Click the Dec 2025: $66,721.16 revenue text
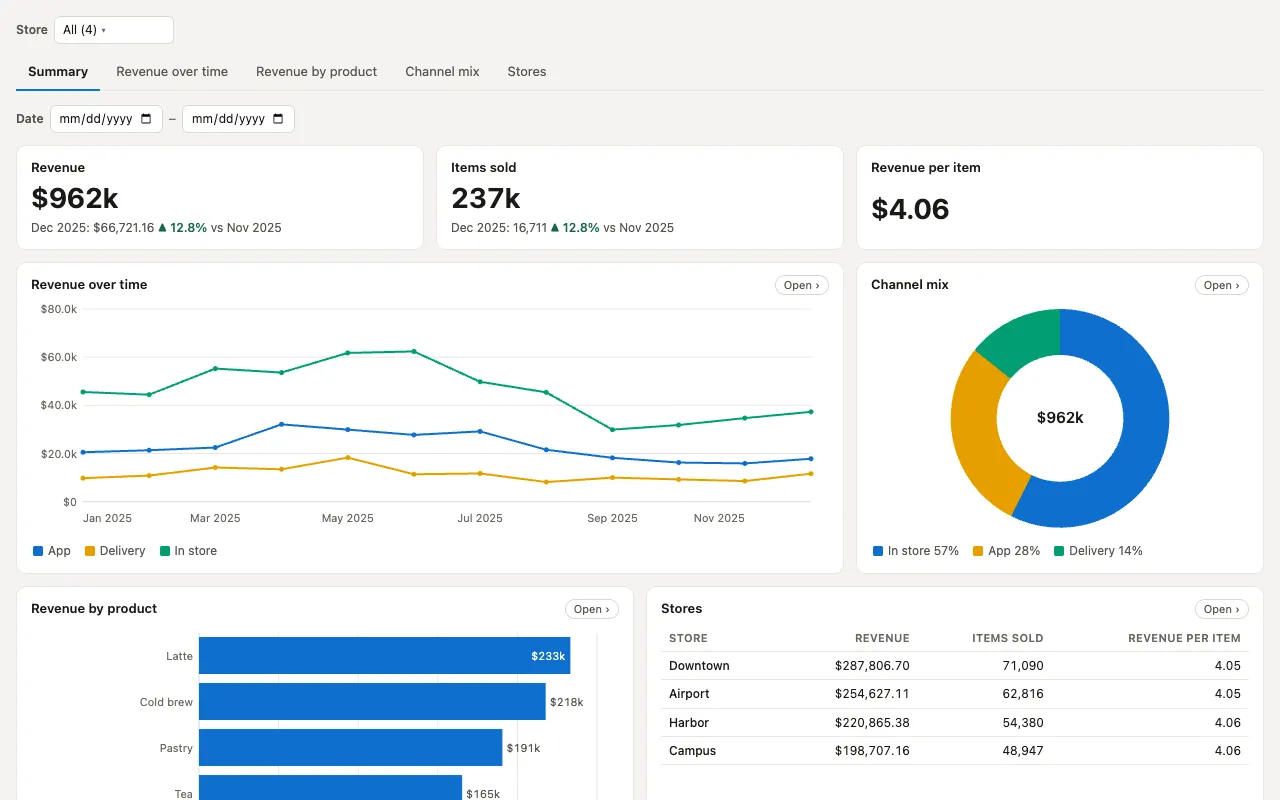Viewport: 1280px width, 800px height. coord(93,228)
